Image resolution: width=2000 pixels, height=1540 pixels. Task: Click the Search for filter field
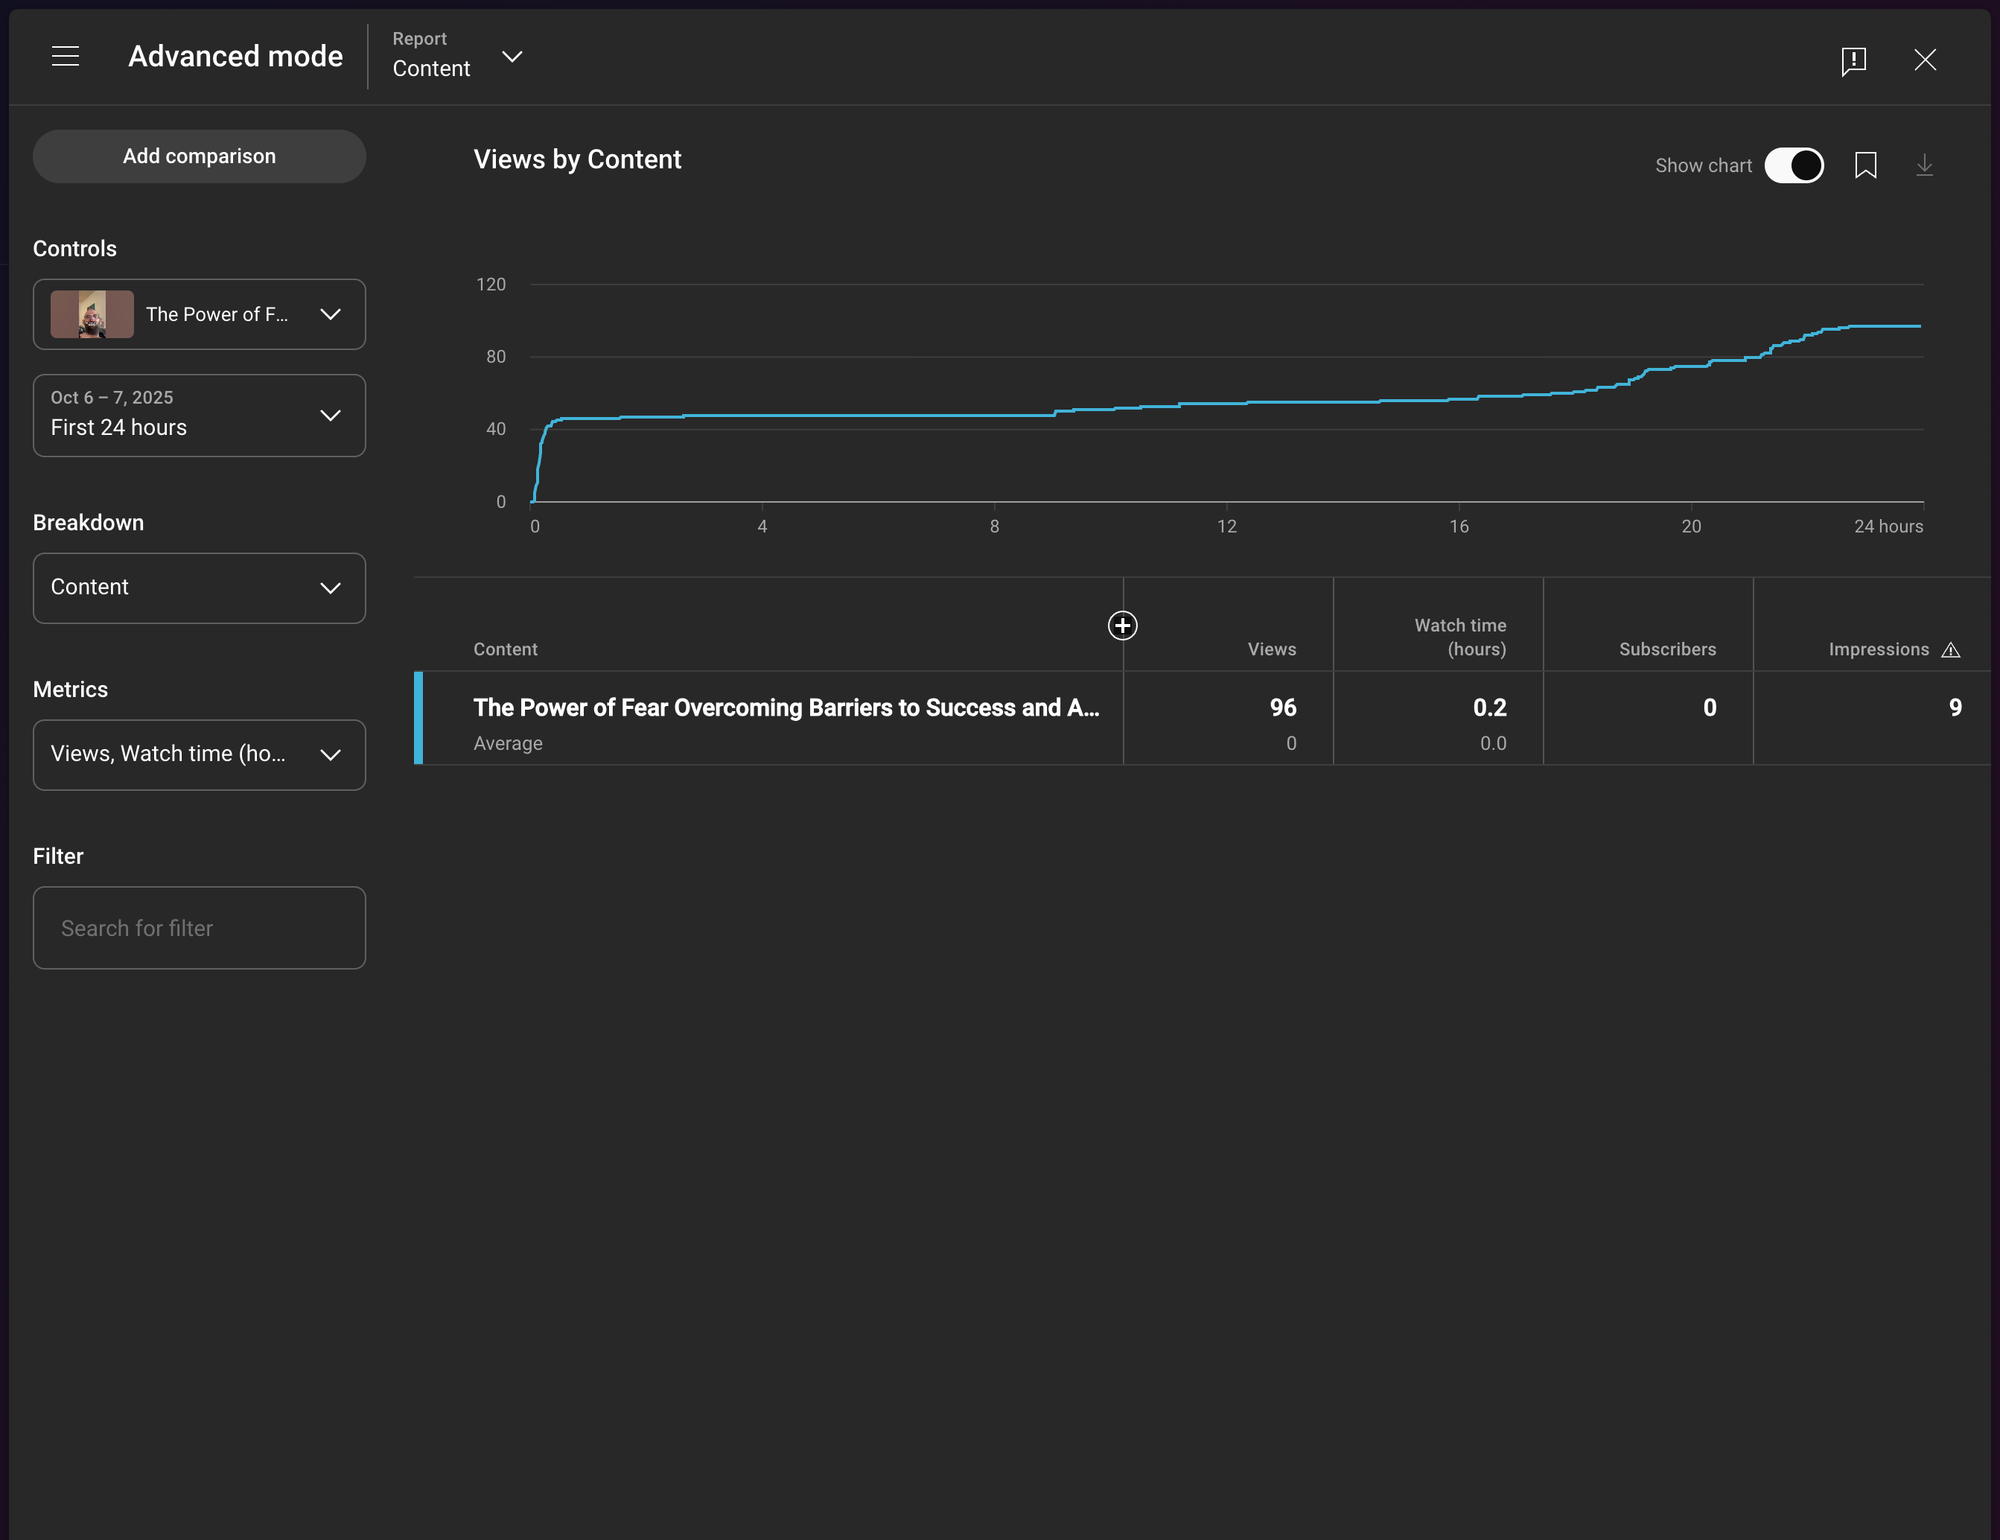(x=199, y=928)
